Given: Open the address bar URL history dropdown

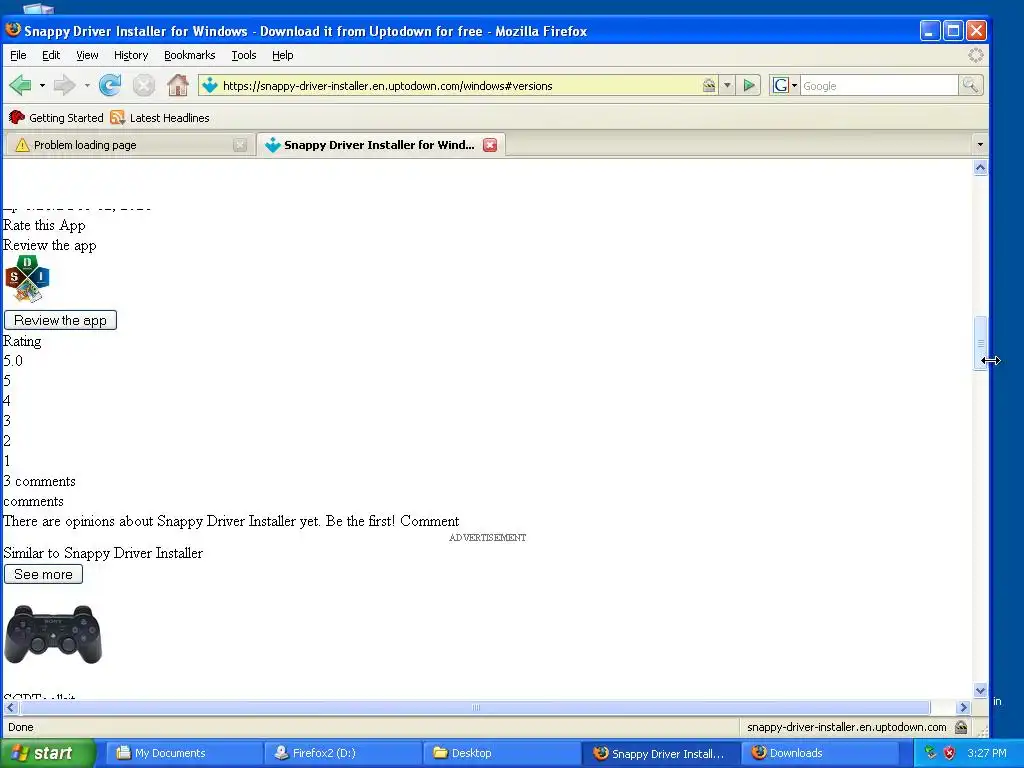Looking at the screenshot, I should coord(727,86).
